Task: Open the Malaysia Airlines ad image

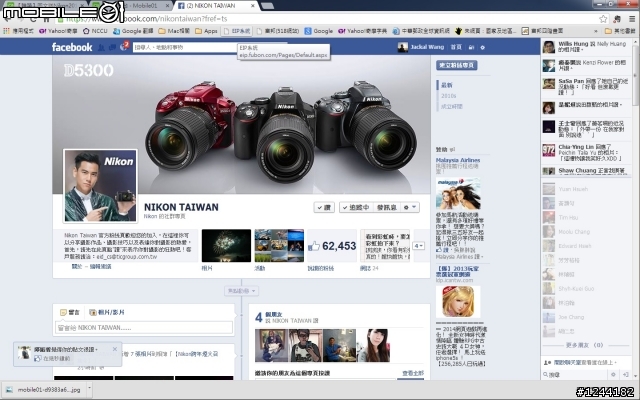Action: pos(458,193)
